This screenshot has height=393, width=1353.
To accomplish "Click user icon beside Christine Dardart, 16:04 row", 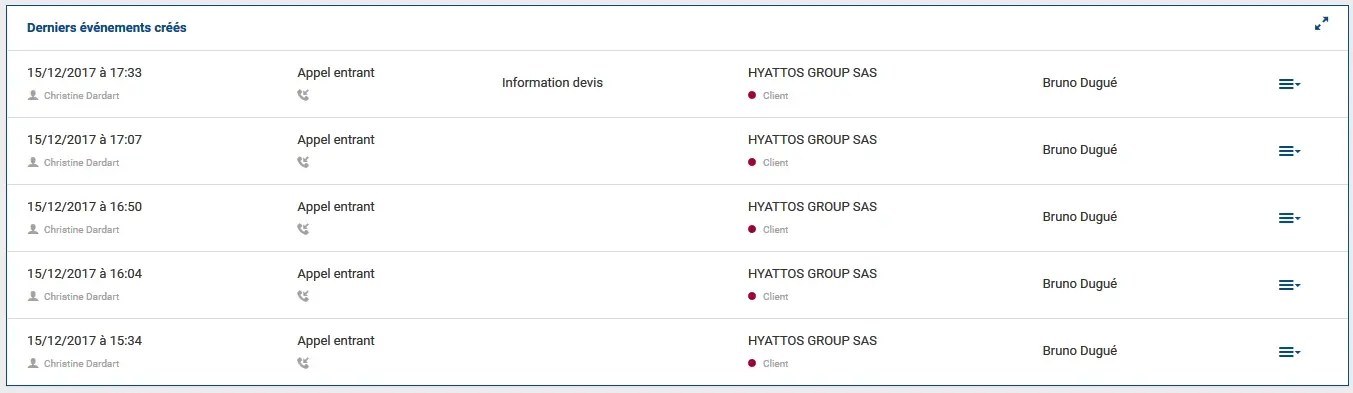I will tap(33, 296).
